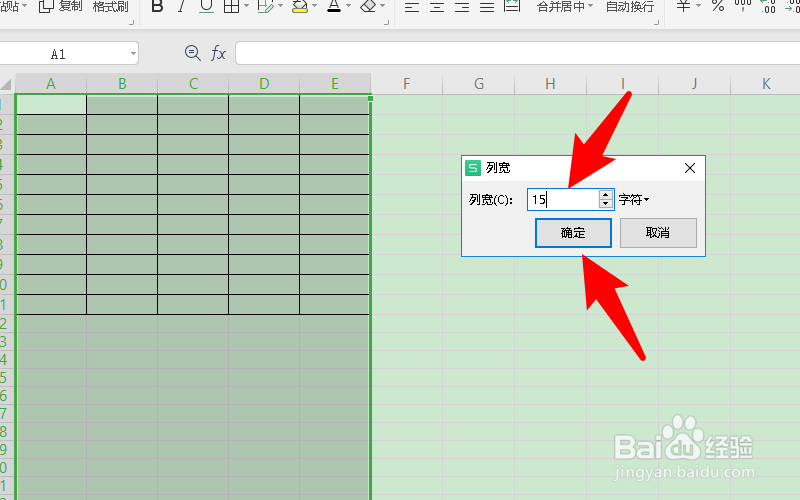Select column J header
The height and width of the screenshot is (500, 800).
click(x=694, y=84)
